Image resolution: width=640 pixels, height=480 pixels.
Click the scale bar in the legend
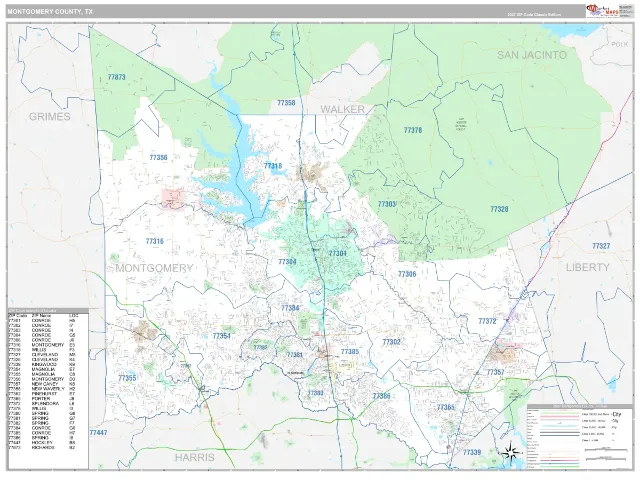604,450
